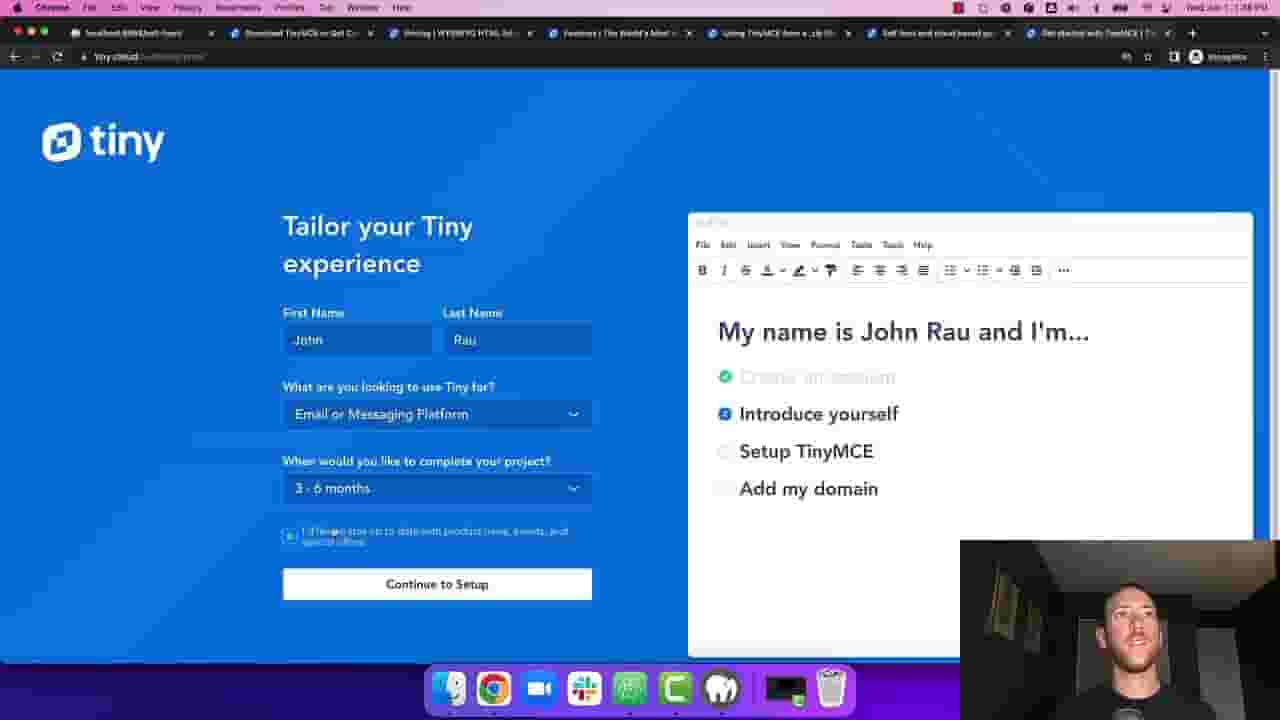Open Slack from the dock
Image resolution: width=1280 pixels, height=720 pixels.
[x=585, y=688]
